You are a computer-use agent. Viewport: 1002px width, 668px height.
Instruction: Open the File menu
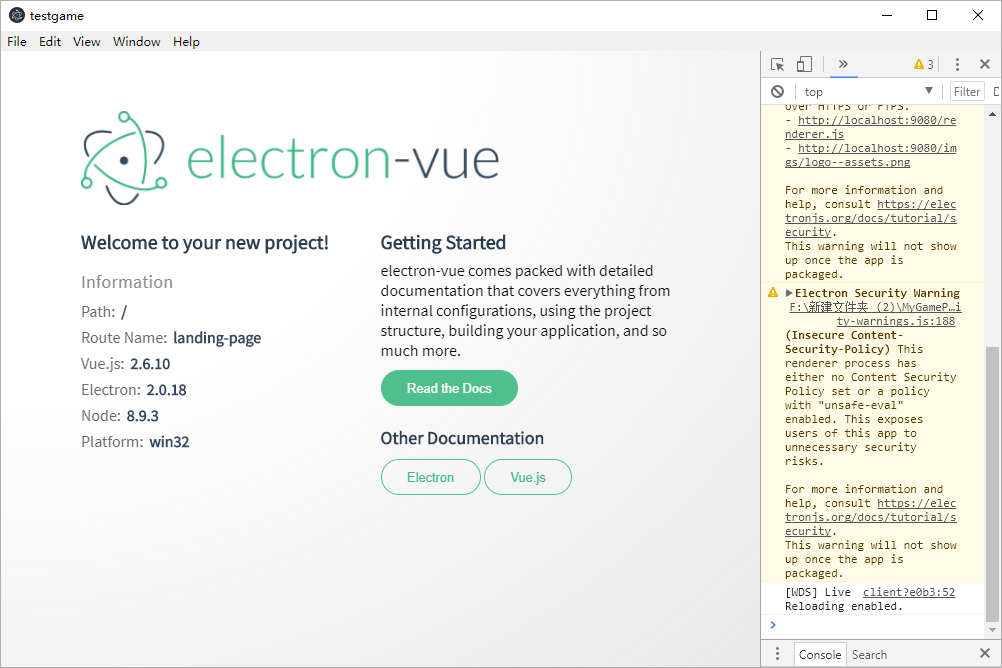click(17, 42)
